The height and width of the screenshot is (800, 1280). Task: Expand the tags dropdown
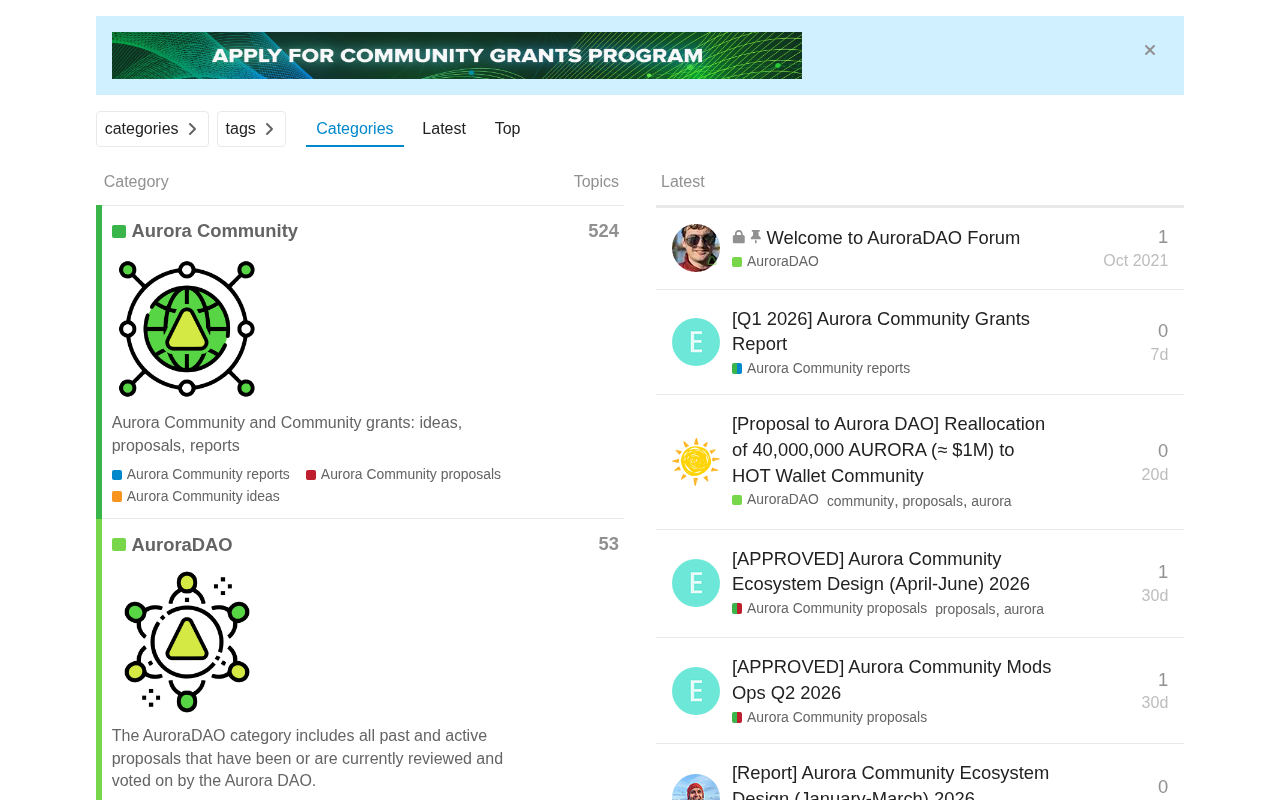pos(251,129)
